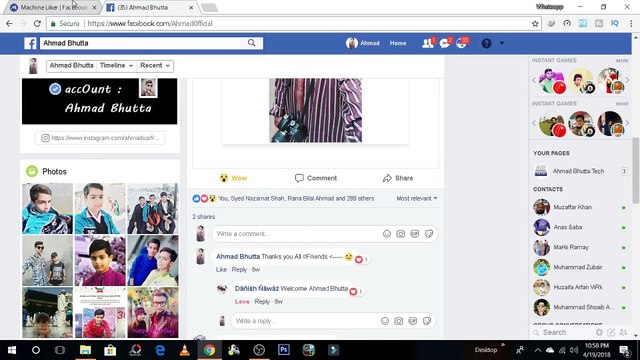Open the notifications globe icon
Image resolution: width=640 pixels, height=360 pixels.
(x=462, y=43)
